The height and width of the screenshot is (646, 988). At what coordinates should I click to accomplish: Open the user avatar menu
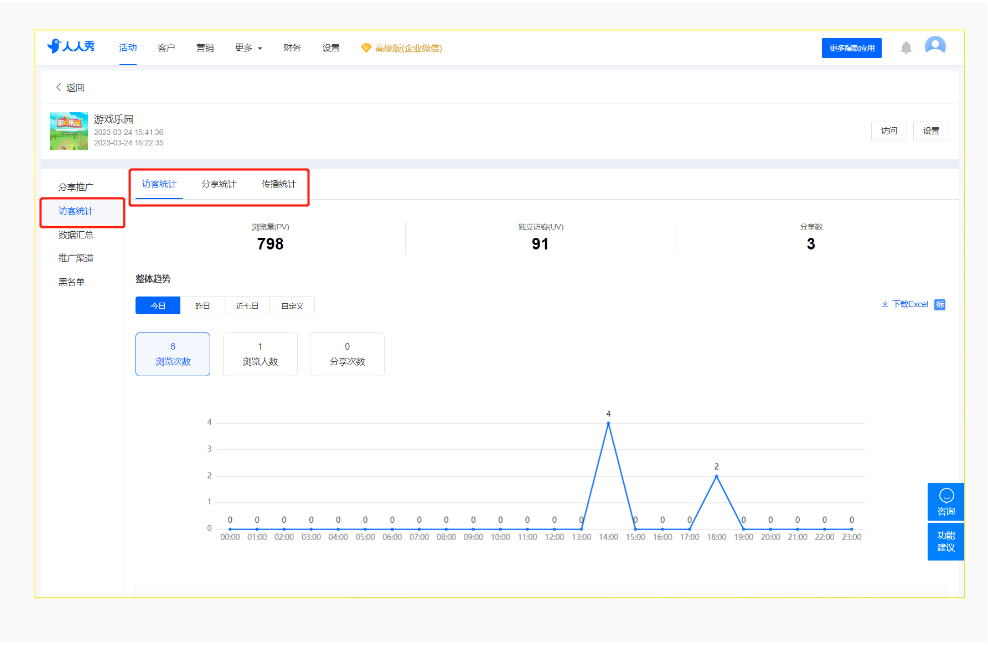tap(935, 46)
